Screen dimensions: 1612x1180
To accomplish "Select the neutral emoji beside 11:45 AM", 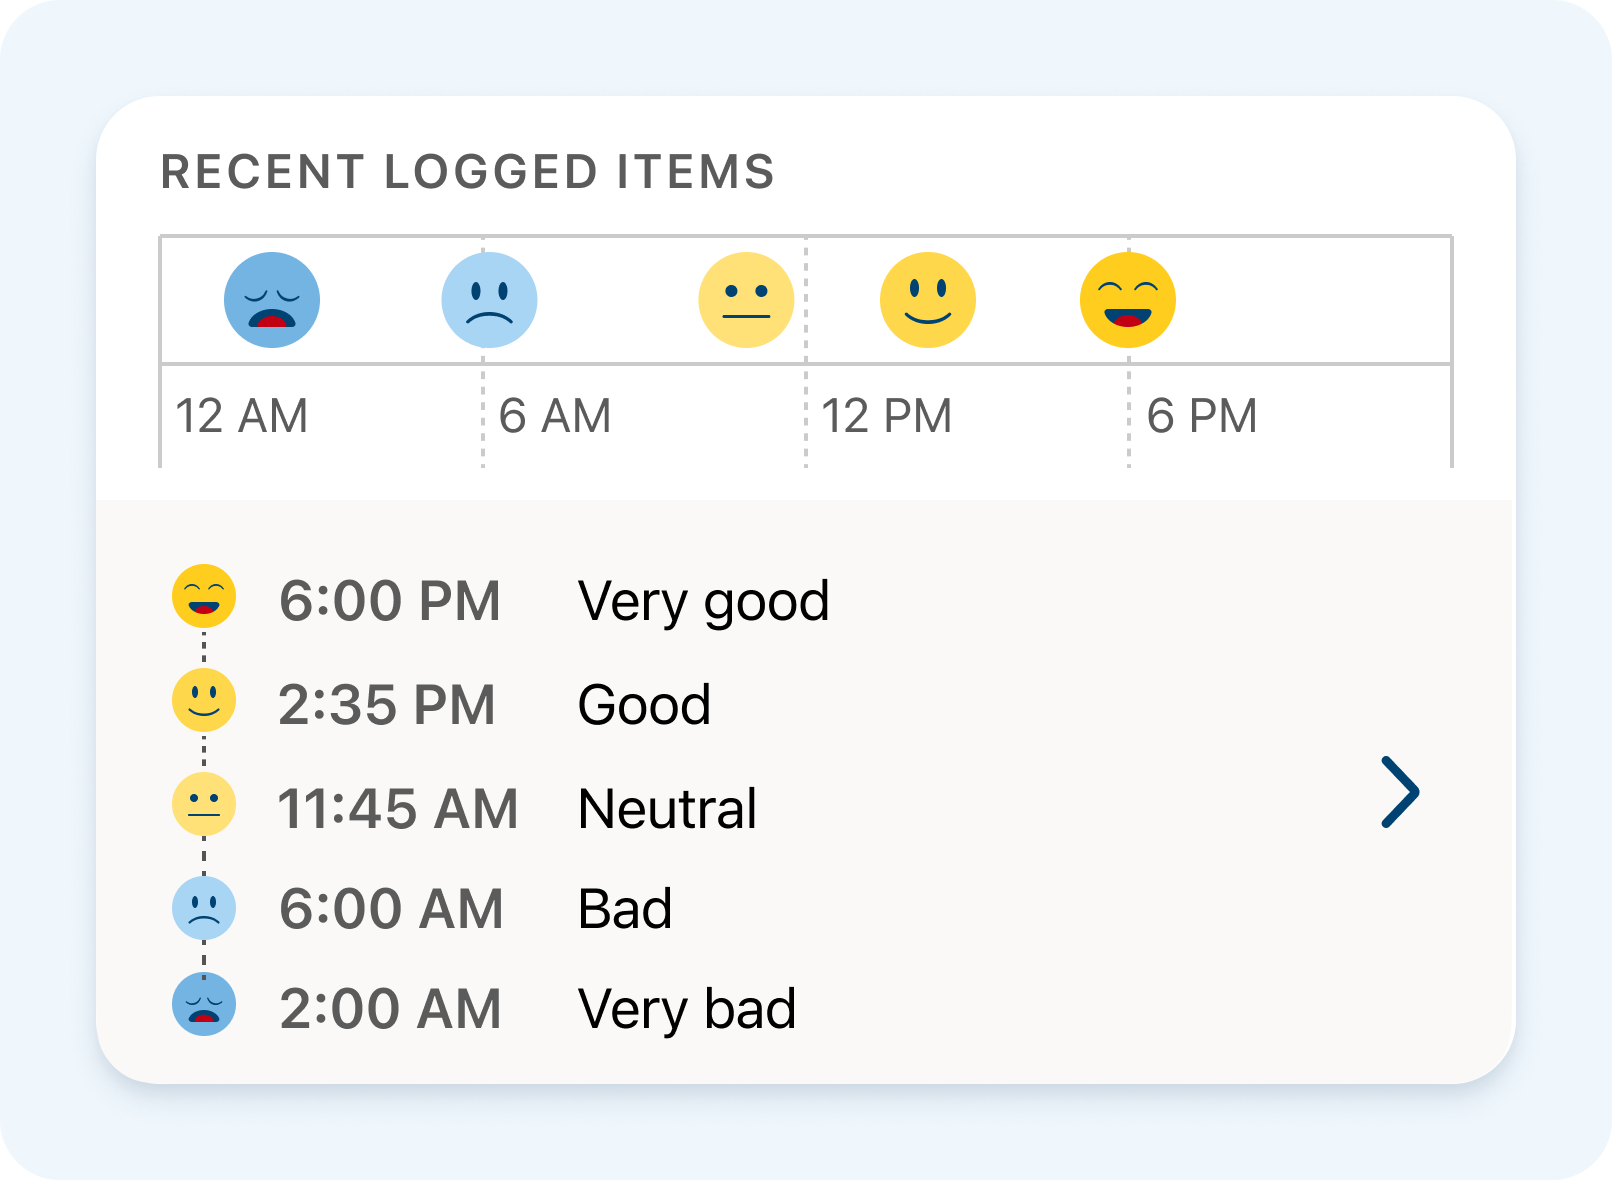I will [x=204, y=804].
